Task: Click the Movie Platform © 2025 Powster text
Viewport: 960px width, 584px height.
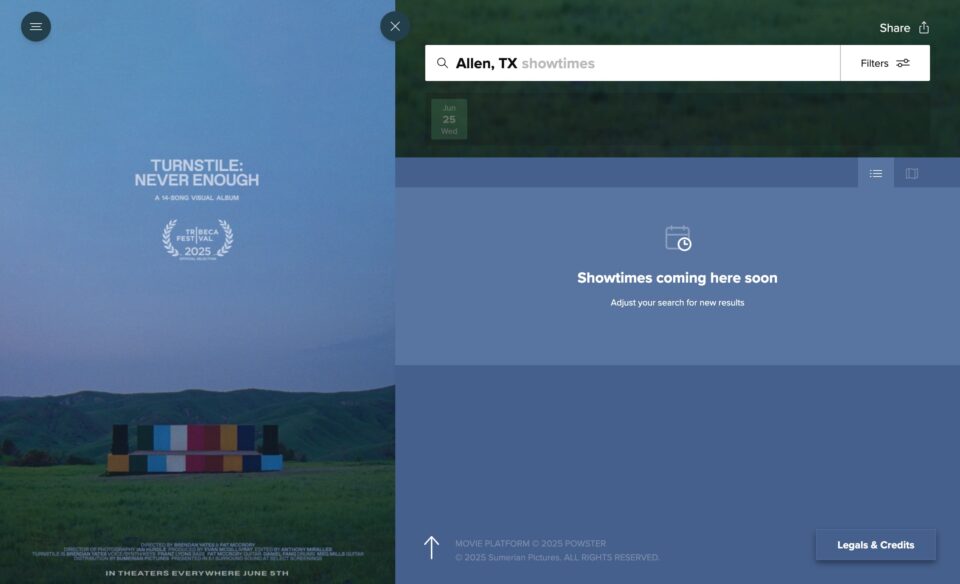Action: click(x=530, y=544)
